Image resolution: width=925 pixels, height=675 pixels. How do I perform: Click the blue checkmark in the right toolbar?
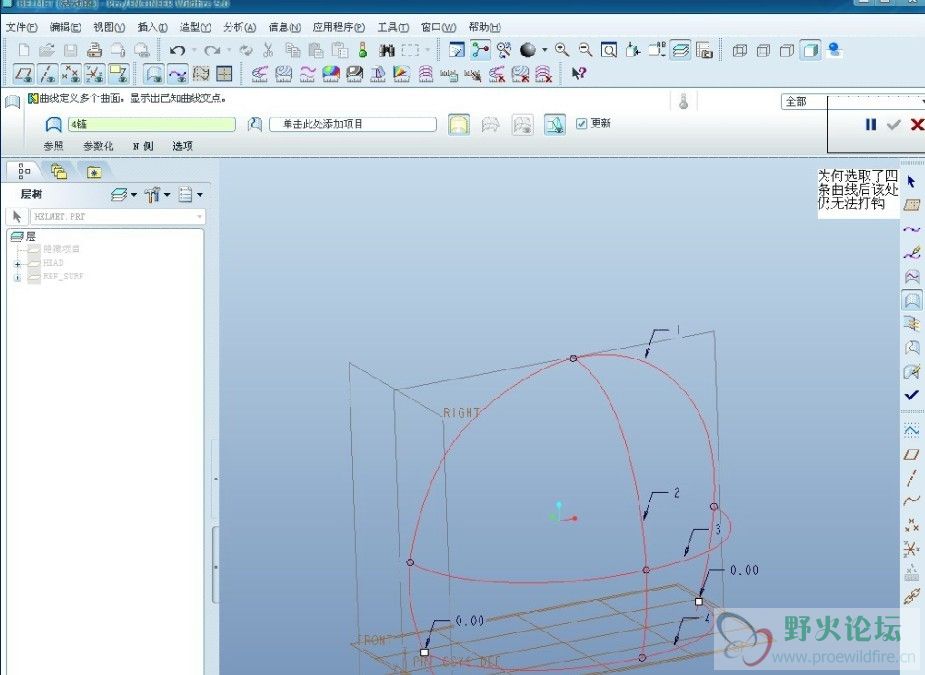(911, 395)
